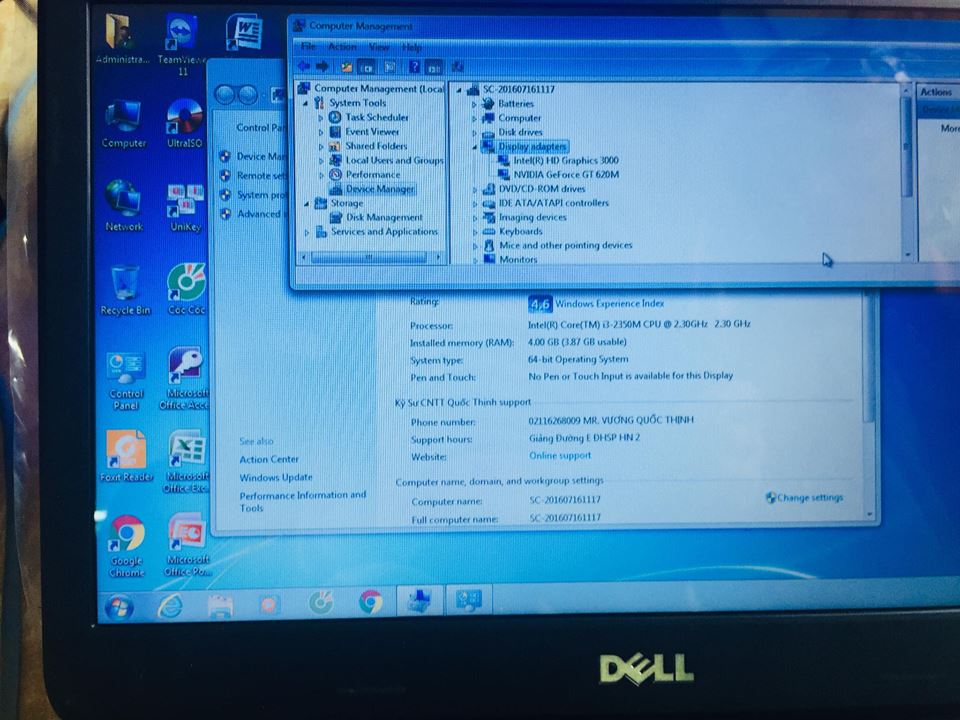Open UltraISO desktop icon

point(184,124)
